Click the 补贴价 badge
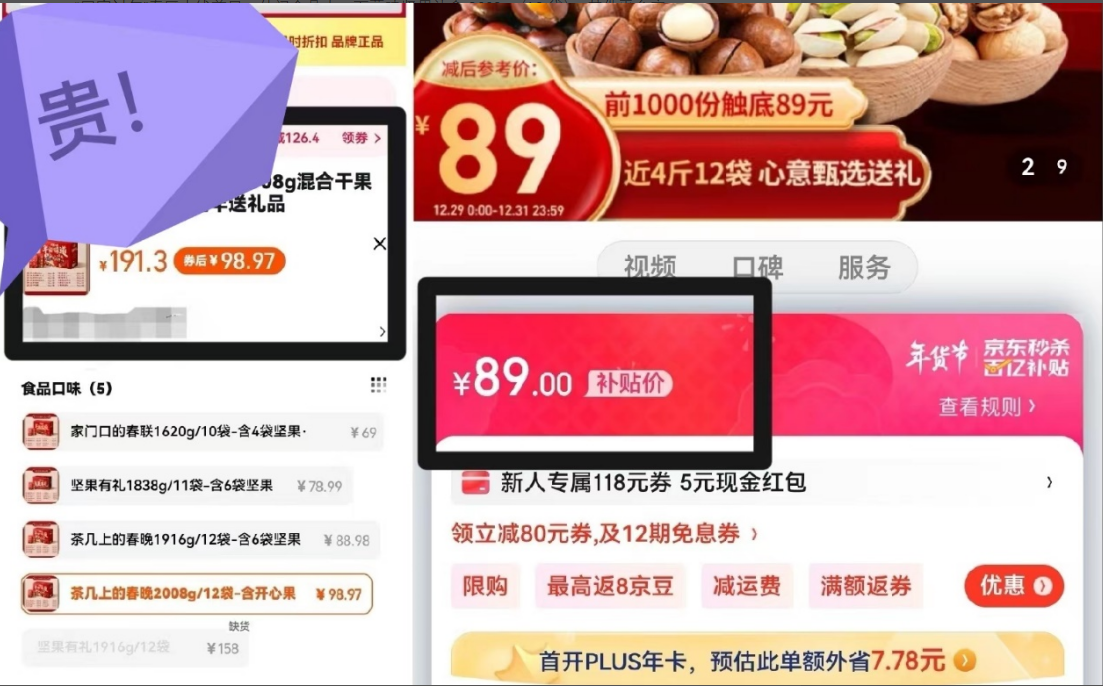Viewport: 1103px width, 686px height. tap(630, 383)
